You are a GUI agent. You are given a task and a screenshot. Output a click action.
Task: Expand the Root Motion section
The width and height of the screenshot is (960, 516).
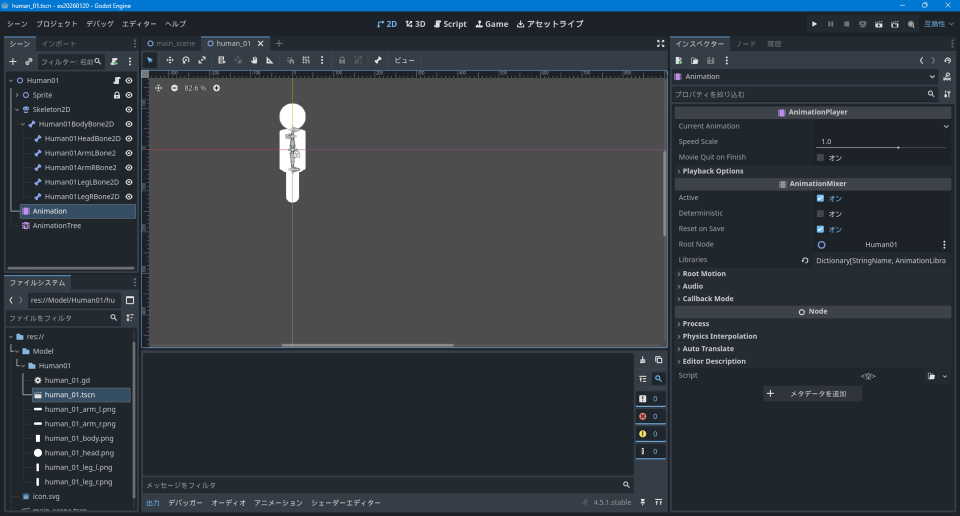point(703,273)
